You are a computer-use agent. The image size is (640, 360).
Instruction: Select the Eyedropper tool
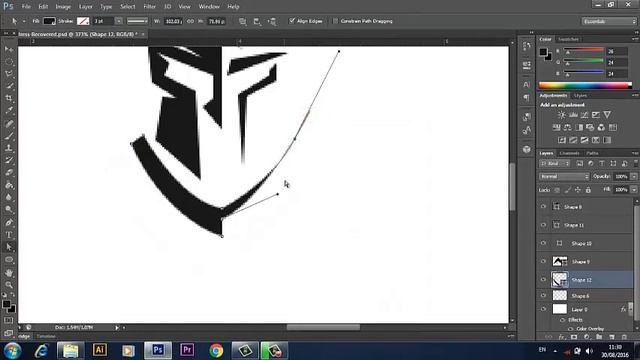pos(9,110)
